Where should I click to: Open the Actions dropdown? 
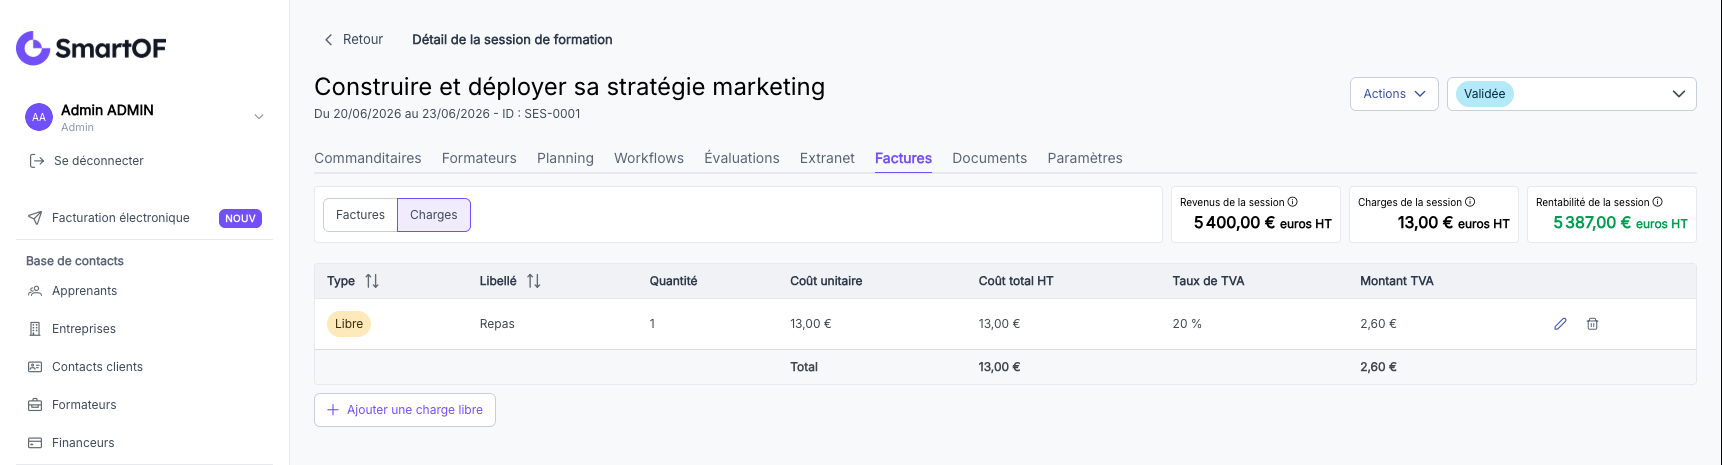click(x=1394, y=94)
